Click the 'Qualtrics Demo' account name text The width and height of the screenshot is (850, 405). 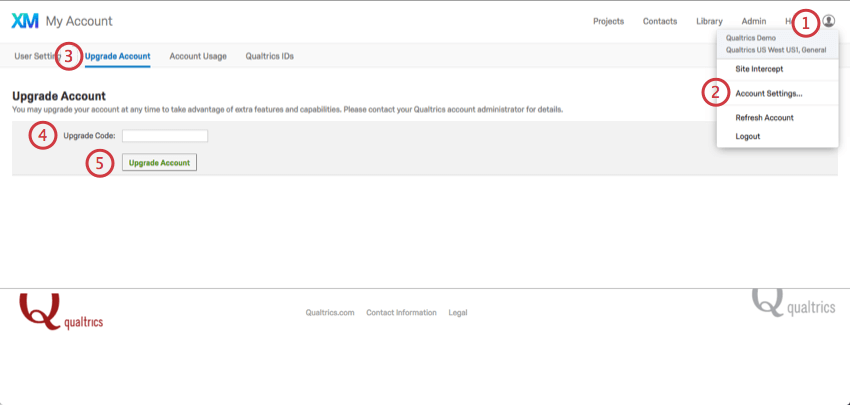coord(751,38)
